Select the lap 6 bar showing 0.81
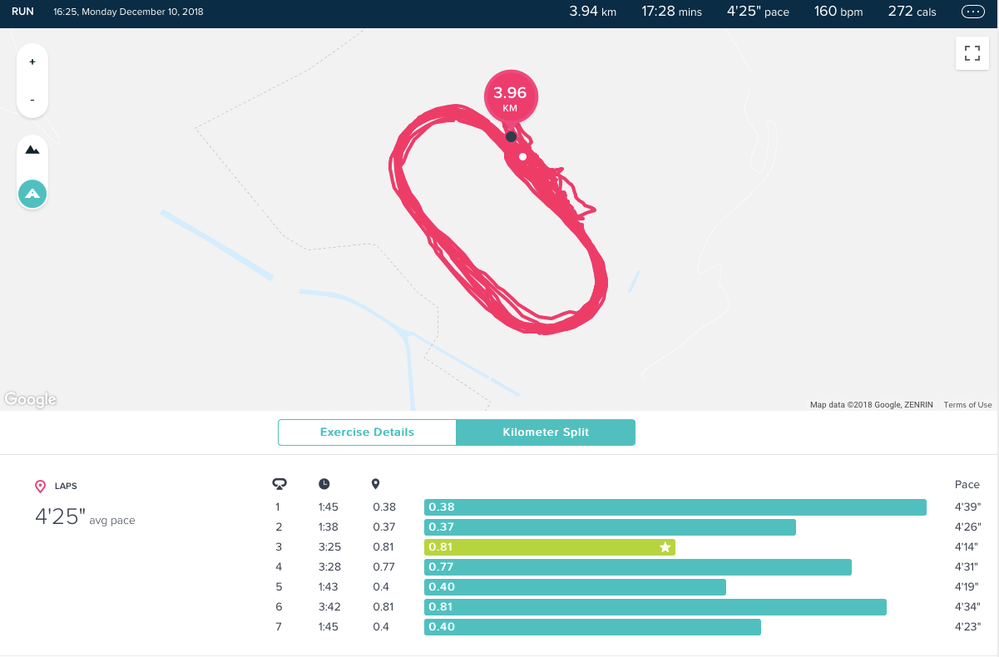 coord(655,607)
